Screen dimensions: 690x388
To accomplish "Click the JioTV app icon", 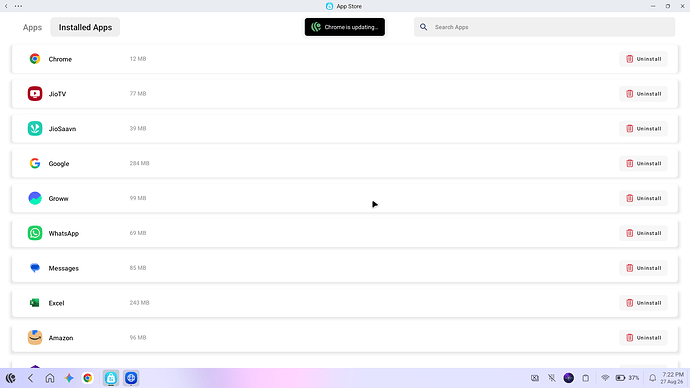I will pyautogui.click(x=35, y=93).
